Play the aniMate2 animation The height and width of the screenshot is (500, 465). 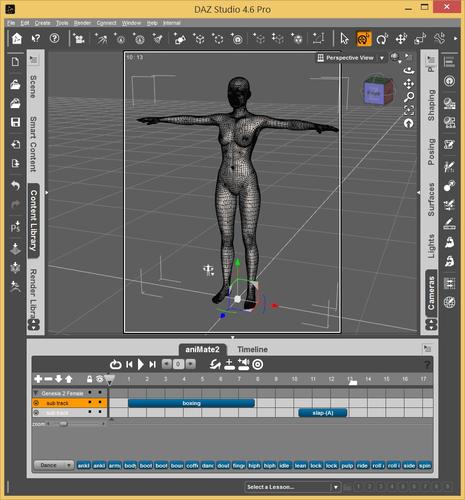tap(141, 364)
